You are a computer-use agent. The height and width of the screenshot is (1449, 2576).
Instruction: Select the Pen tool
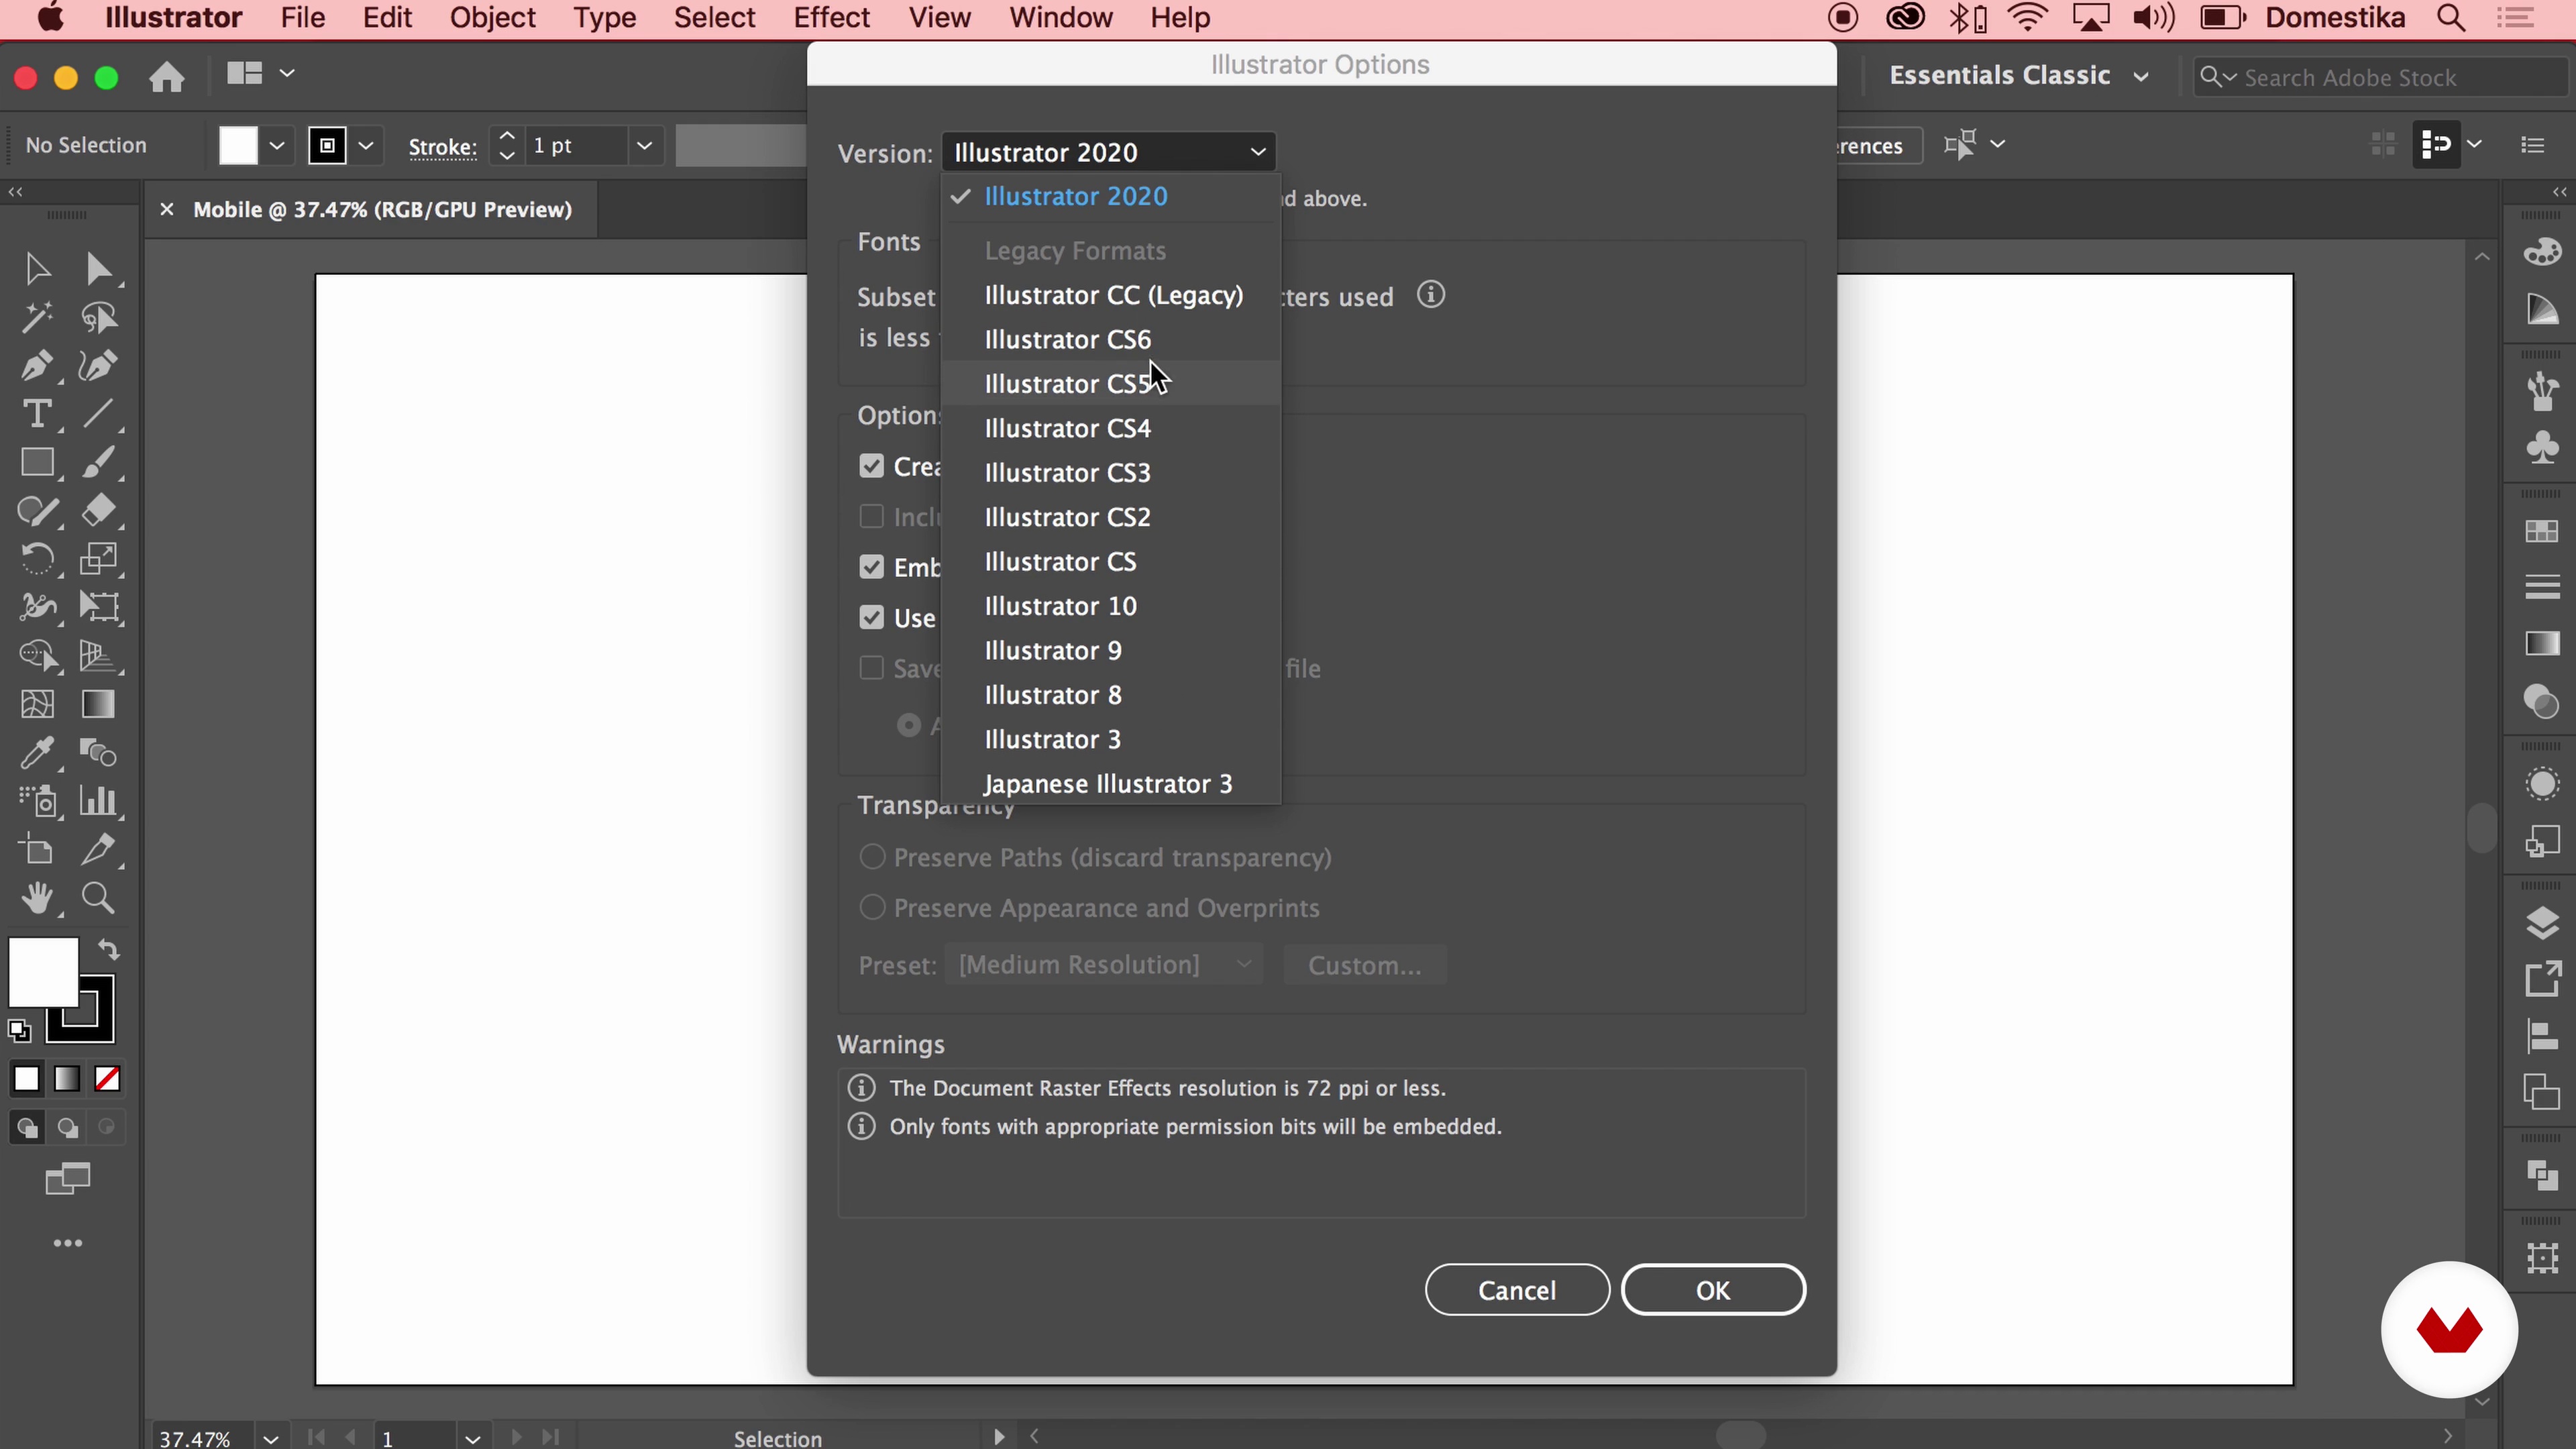(x=37, y=366)
